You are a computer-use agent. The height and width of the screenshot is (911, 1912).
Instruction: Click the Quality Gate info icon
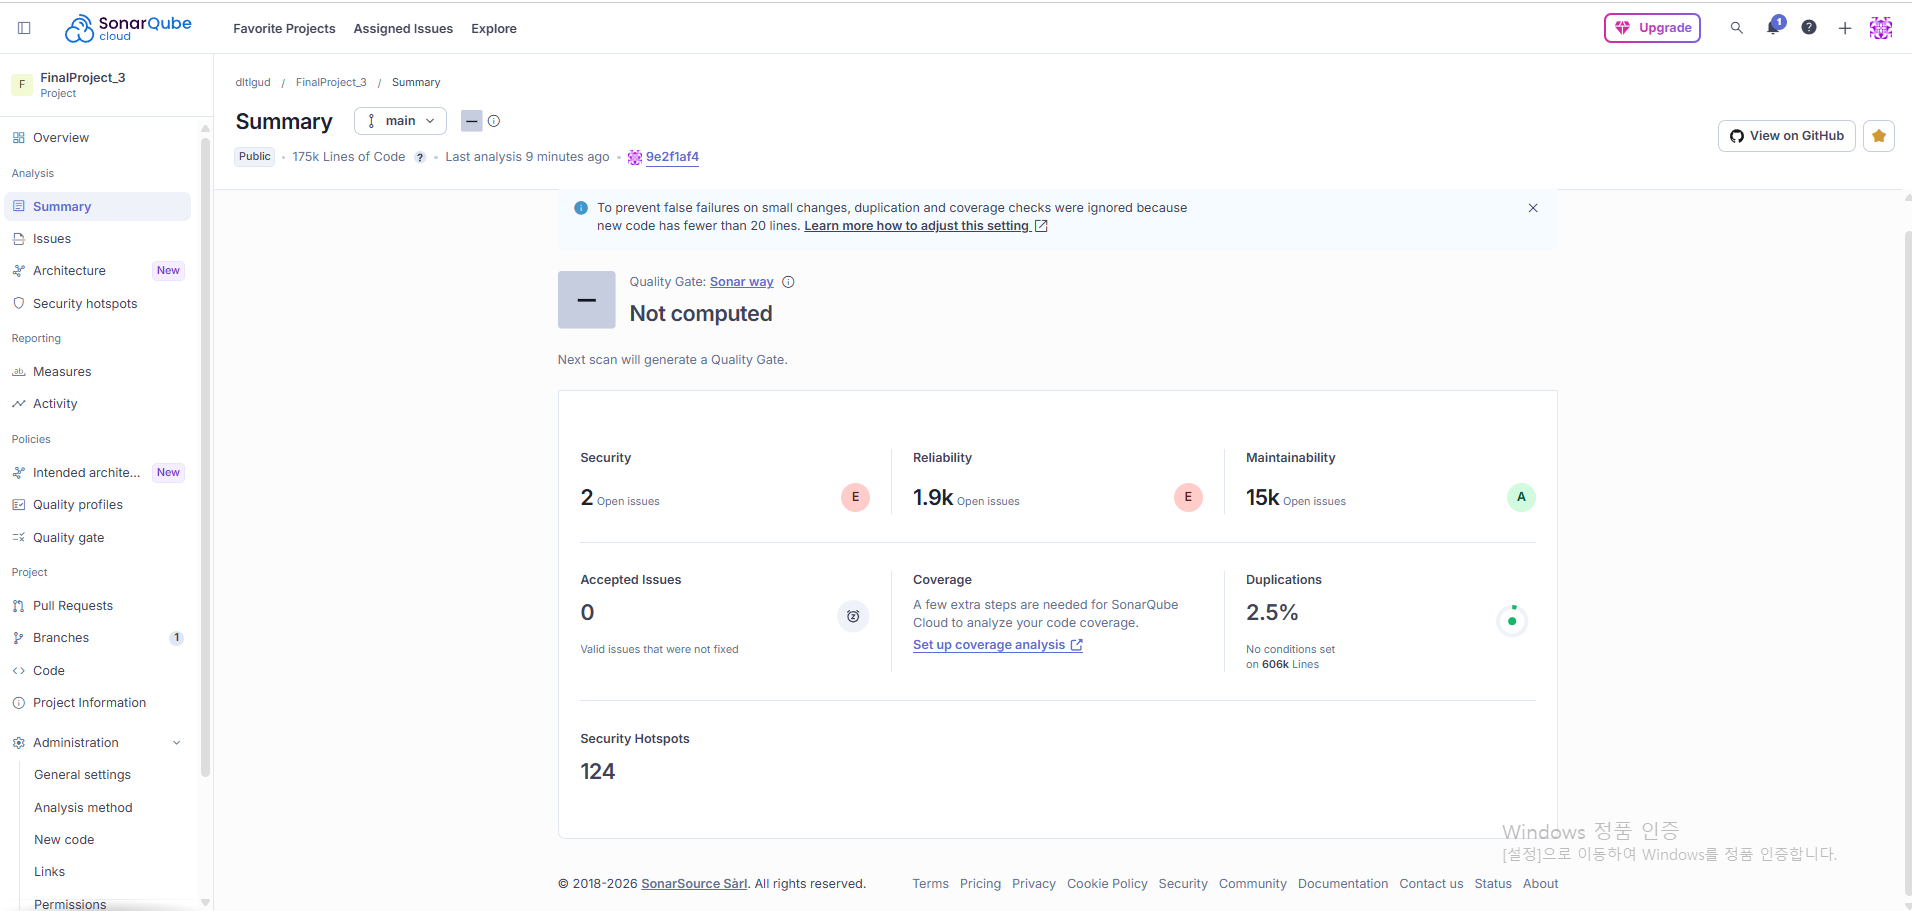[788, 282]
